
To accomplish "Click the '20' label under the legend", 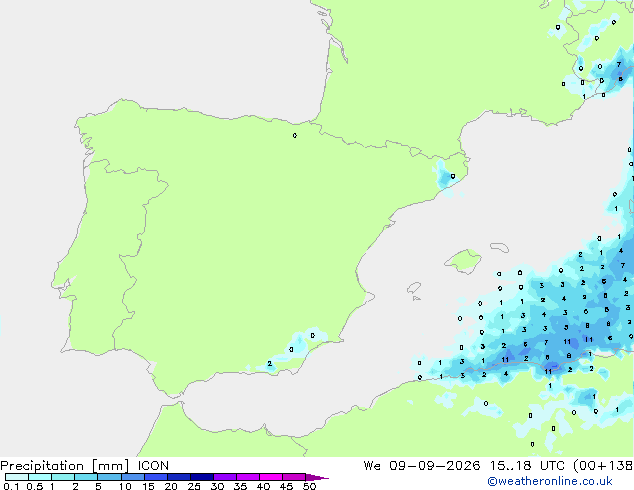I will click(x=171, y=486).
